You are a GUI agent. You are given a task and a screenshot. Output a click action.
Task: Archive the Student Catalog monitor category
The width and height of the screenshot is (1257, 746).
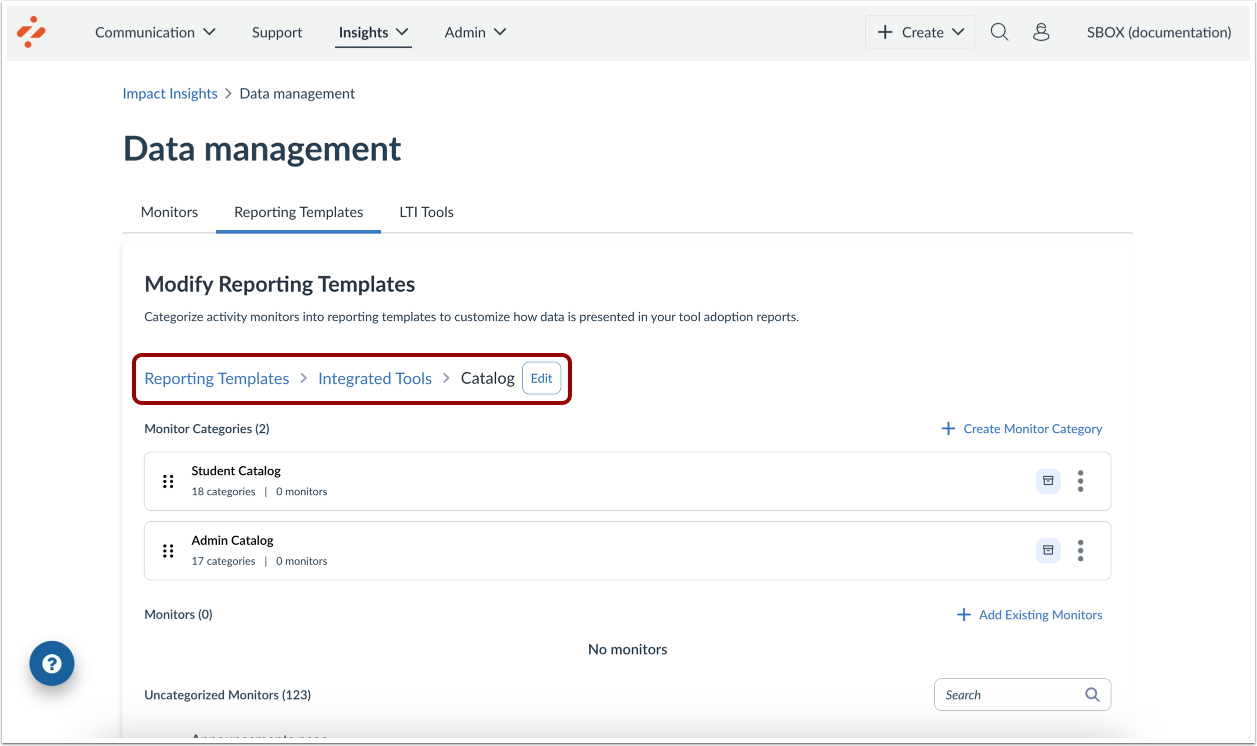coord(1047,481)
